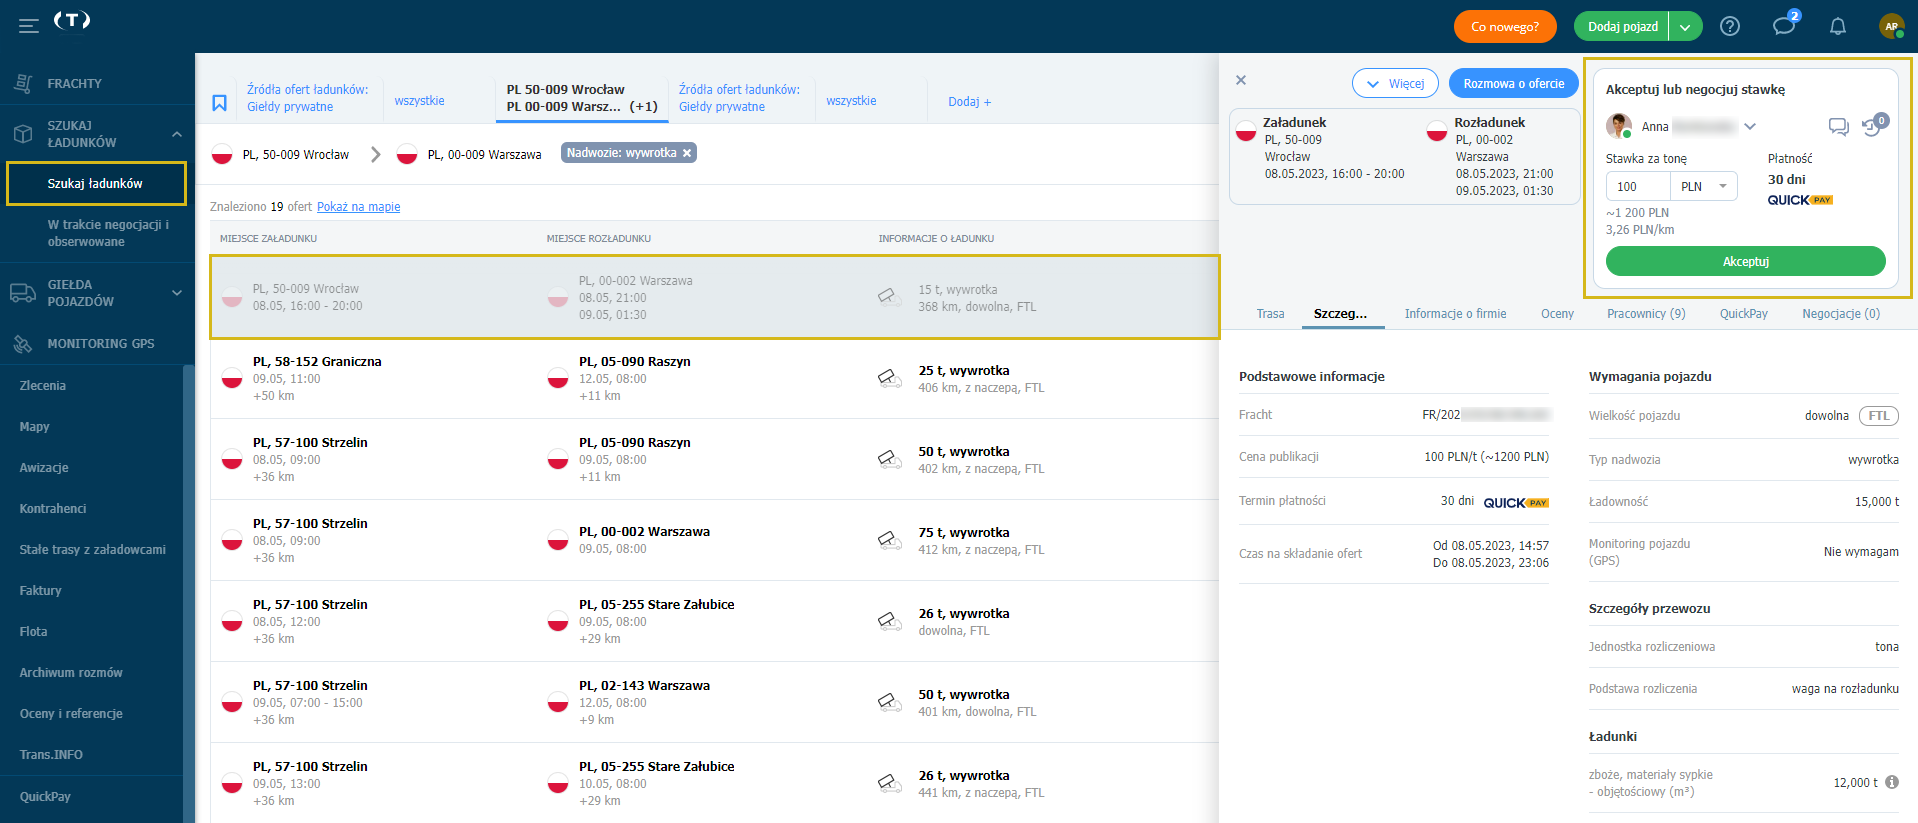The image size is (1918, 823).
Task: Click the QuickPay logo in payment section
Action: [x=1800, y=200]
